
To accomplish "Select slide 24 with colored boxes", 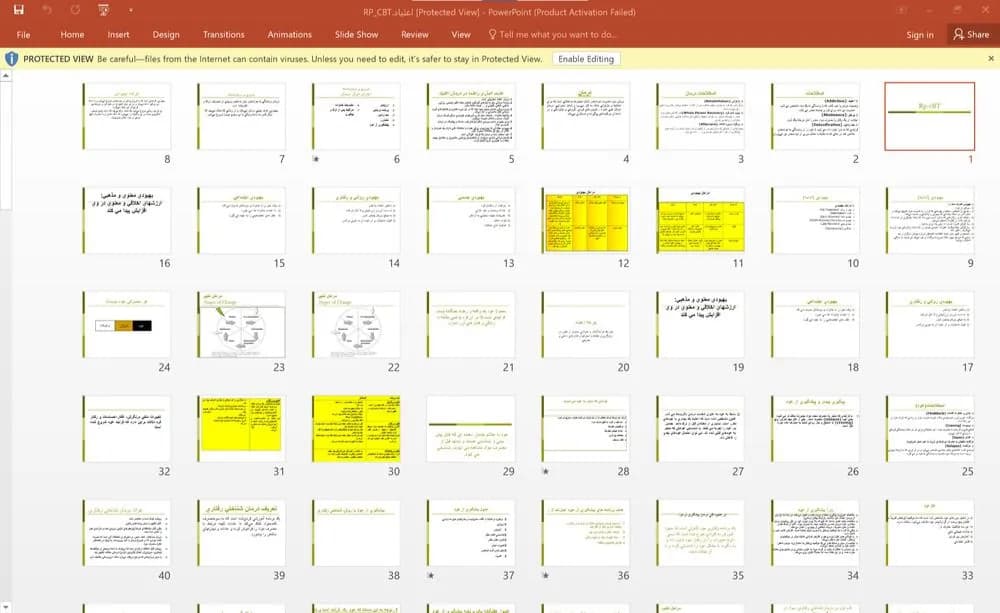I will [126, 324].
